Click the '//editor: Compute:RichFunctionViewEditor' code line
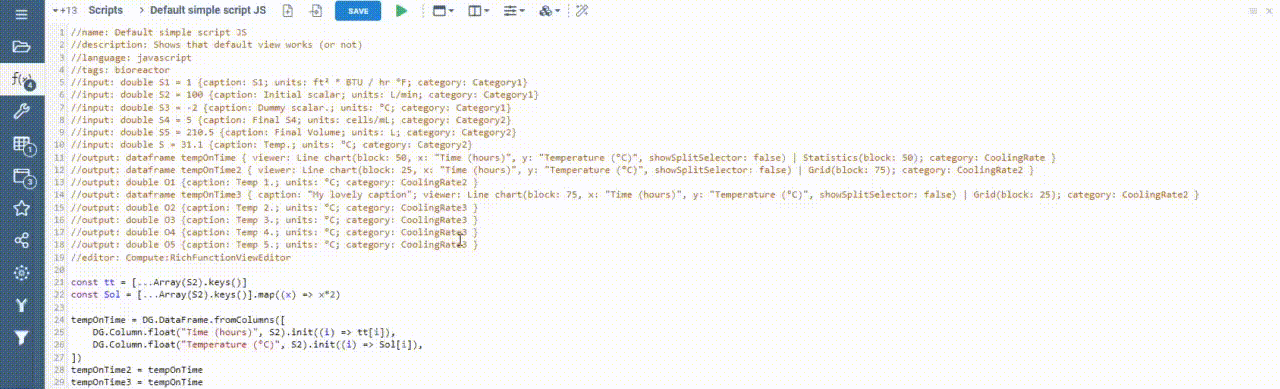 [180, 257]
